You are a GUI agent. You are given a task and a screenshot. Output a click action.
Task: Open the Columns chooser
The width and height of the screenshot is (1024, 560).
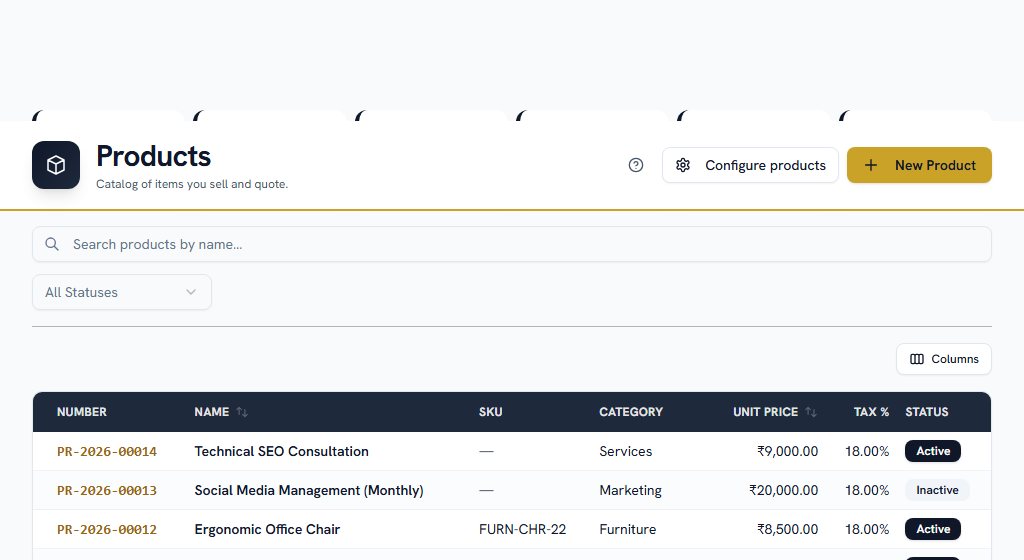[x=944, y=359]
